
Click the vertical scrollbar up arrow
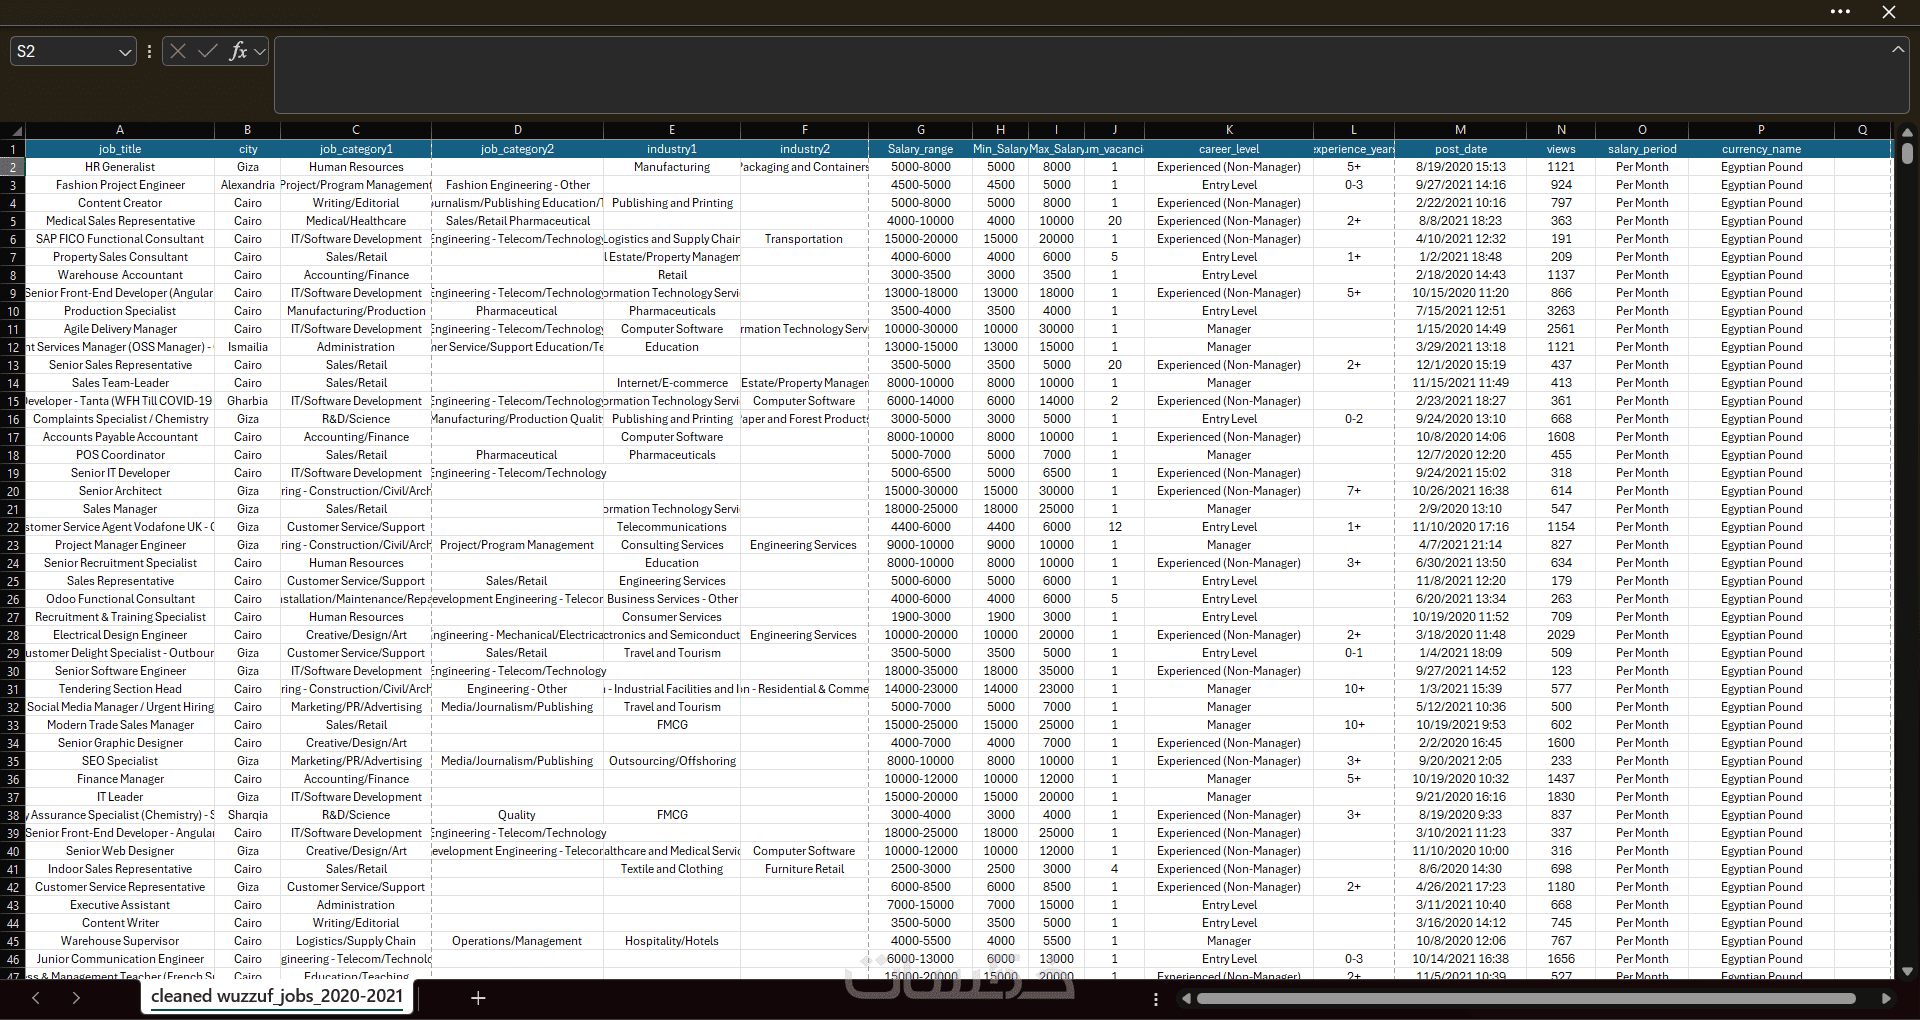tap(1907, 132)
